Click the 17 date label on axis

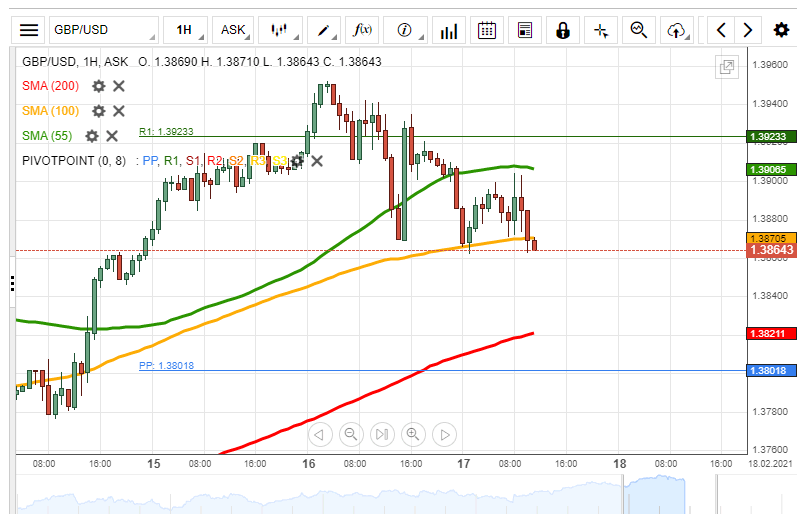pos(463,464)
